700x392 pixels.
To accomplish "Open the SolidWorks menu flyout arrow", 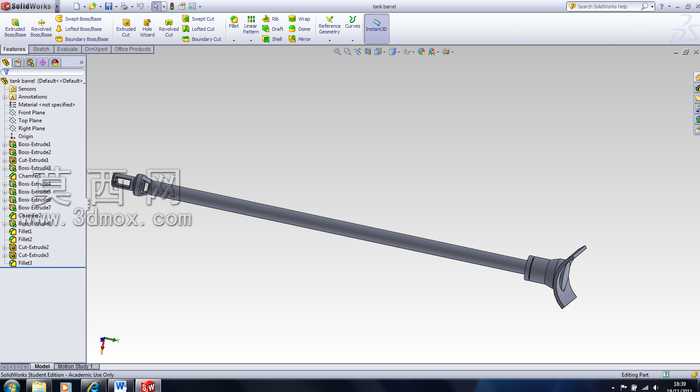I will point(57,6).
